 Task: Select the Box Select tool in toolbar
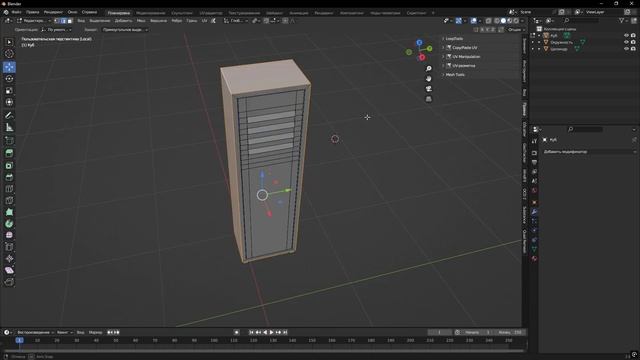9,42
